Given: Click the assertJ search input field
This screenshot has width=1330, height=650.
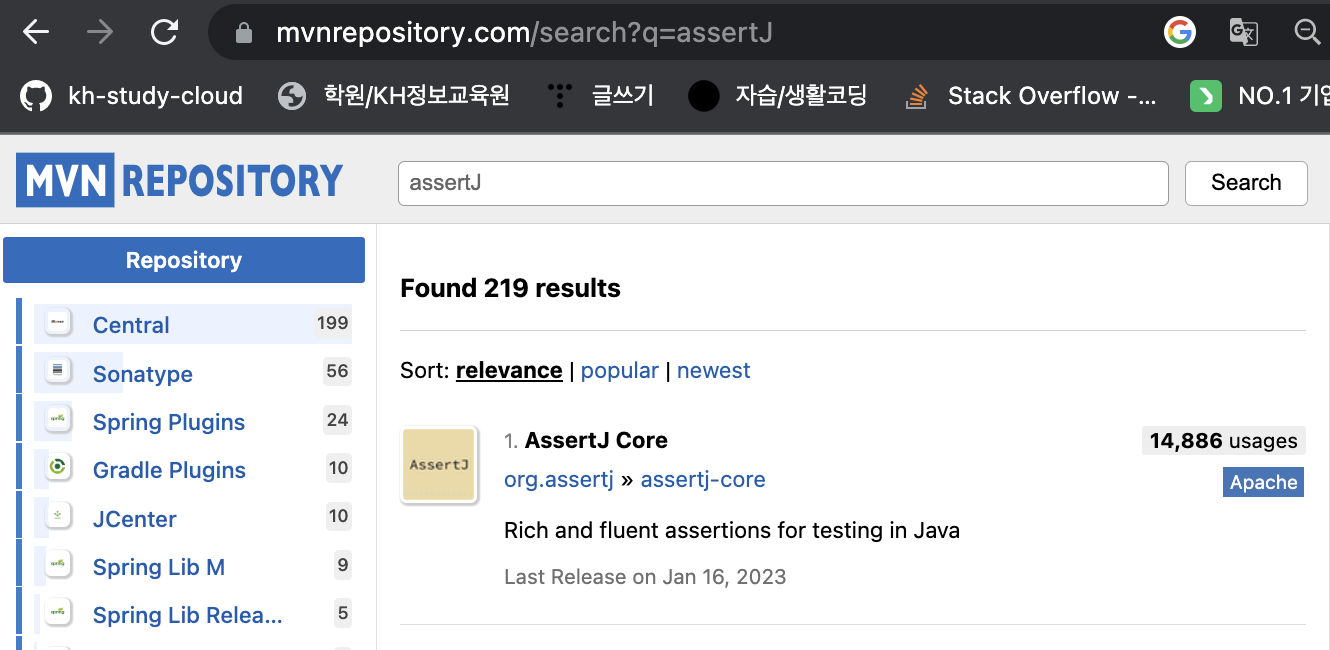Looking at the screenshot, I should tap(783, 183).
